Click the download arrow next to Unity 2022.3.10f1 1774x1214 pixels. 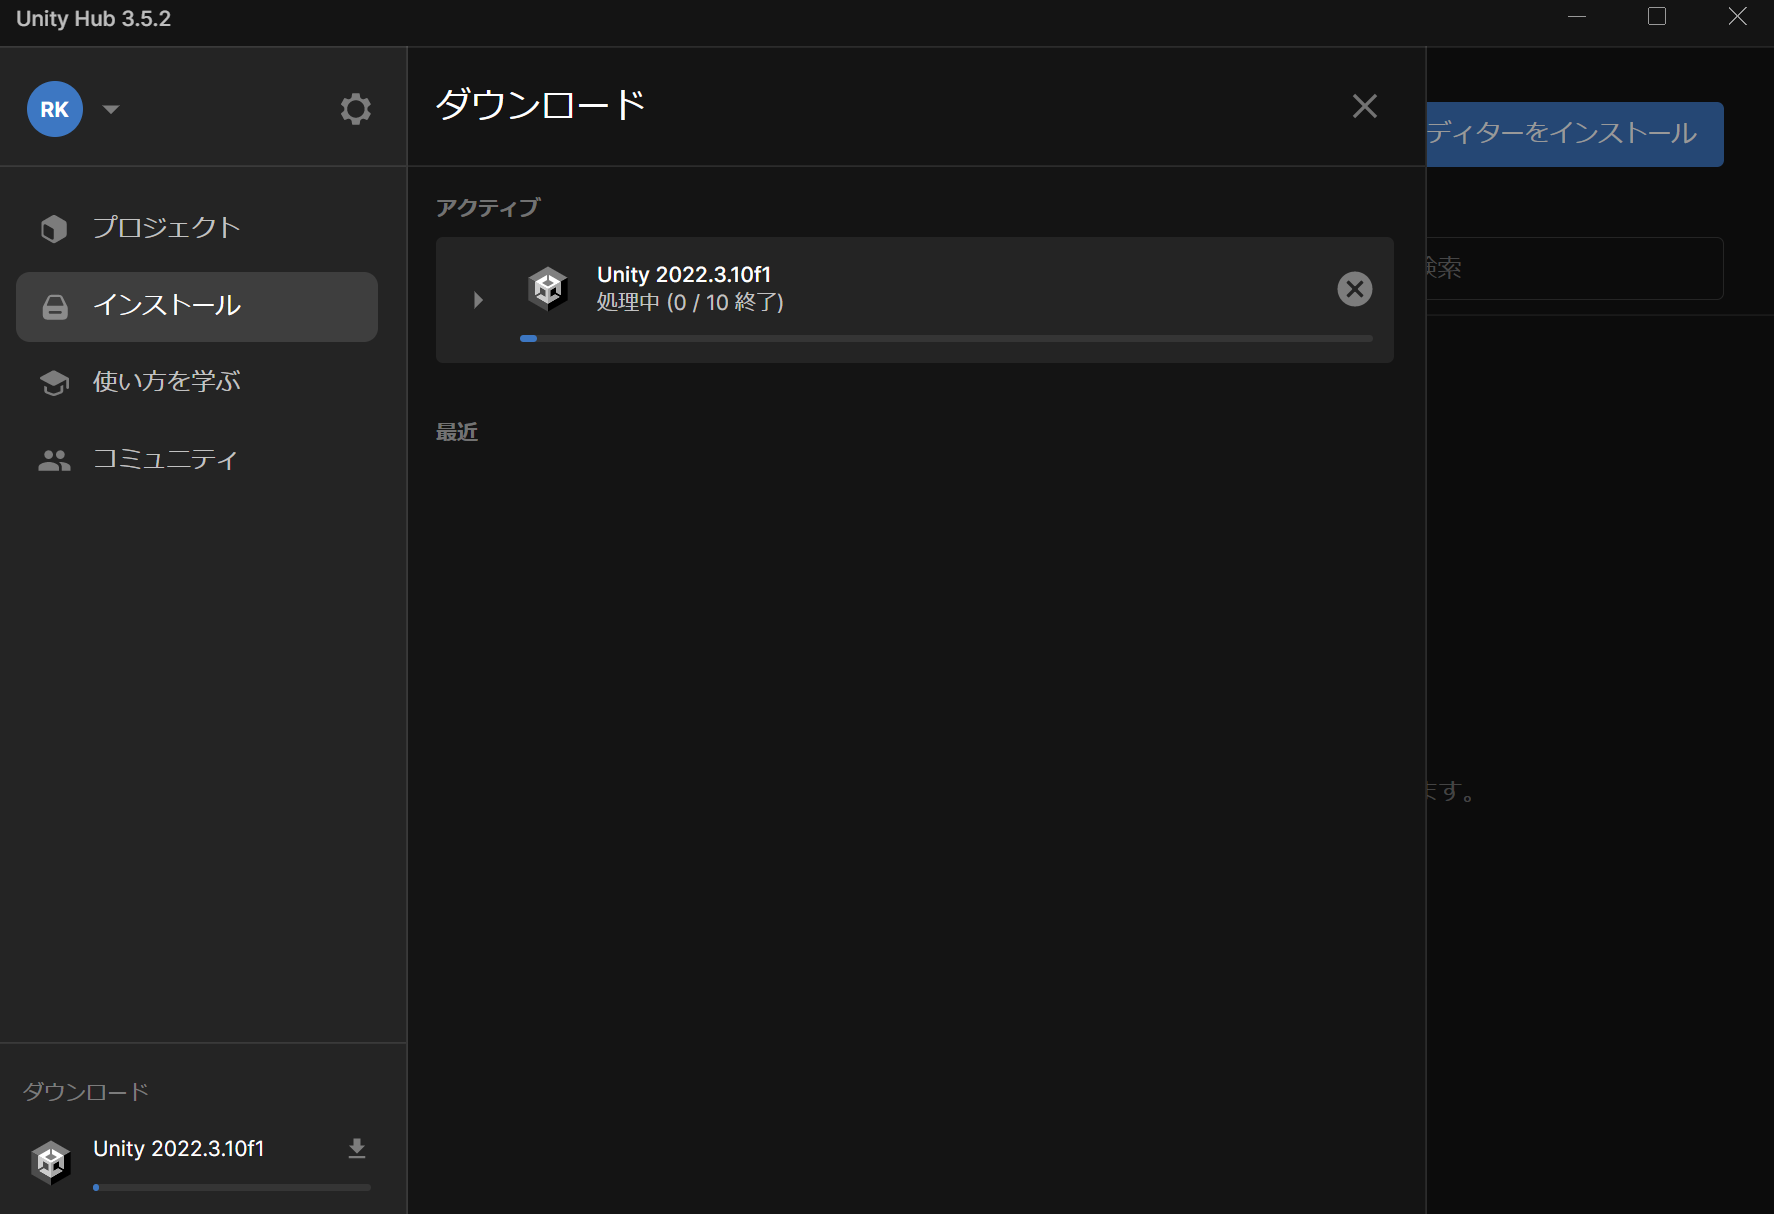[x=356, y=1148]
